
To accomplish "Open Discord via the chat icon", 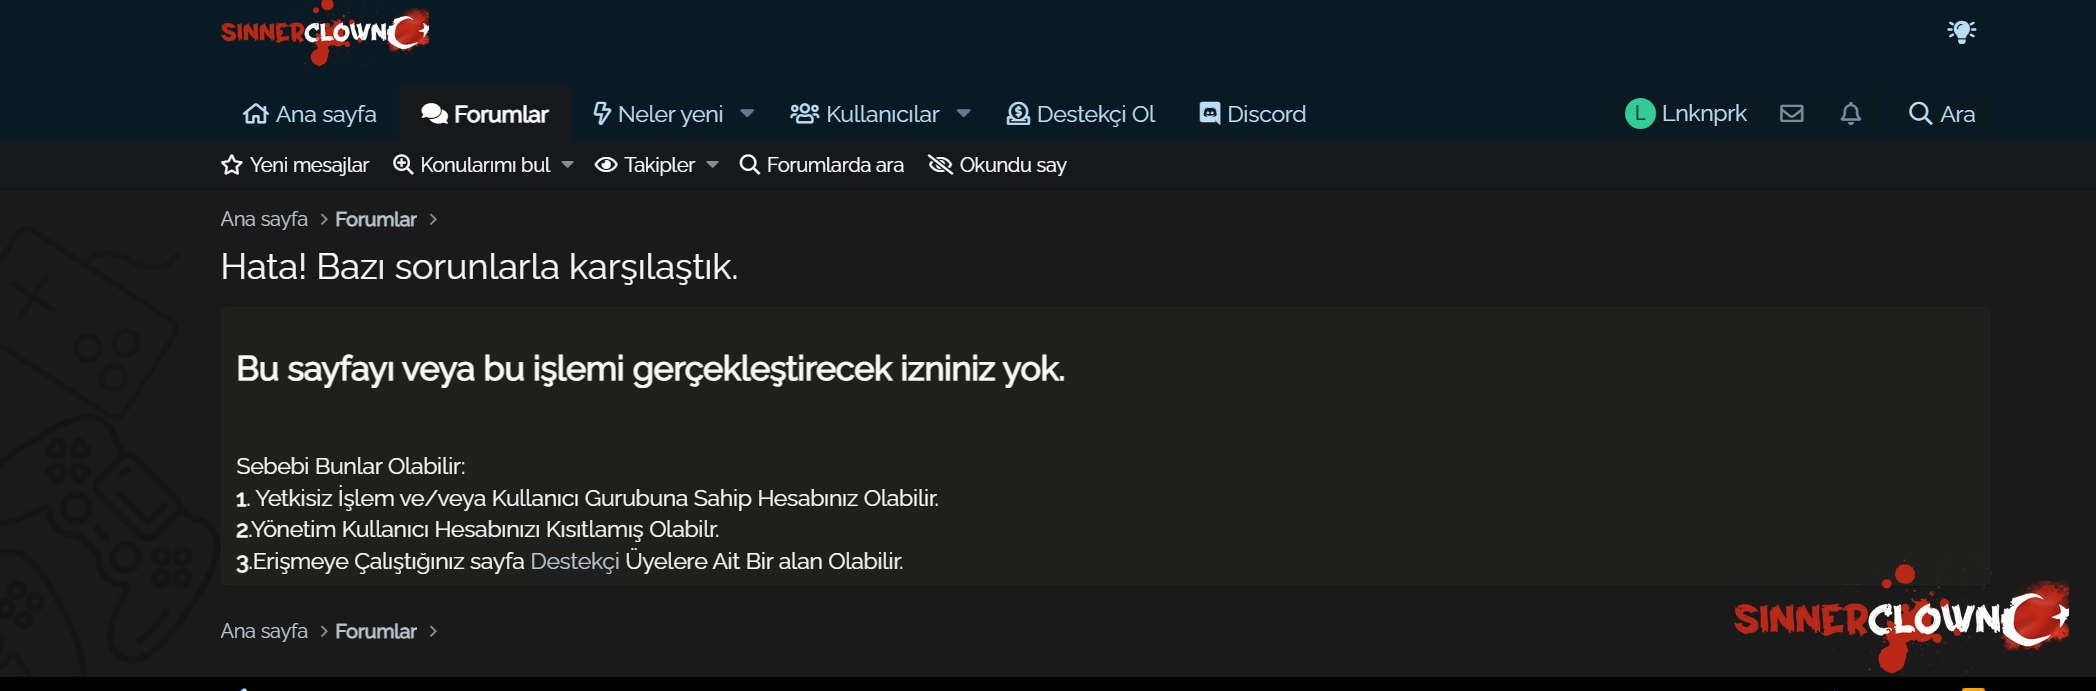I will tap(1210, 113).
